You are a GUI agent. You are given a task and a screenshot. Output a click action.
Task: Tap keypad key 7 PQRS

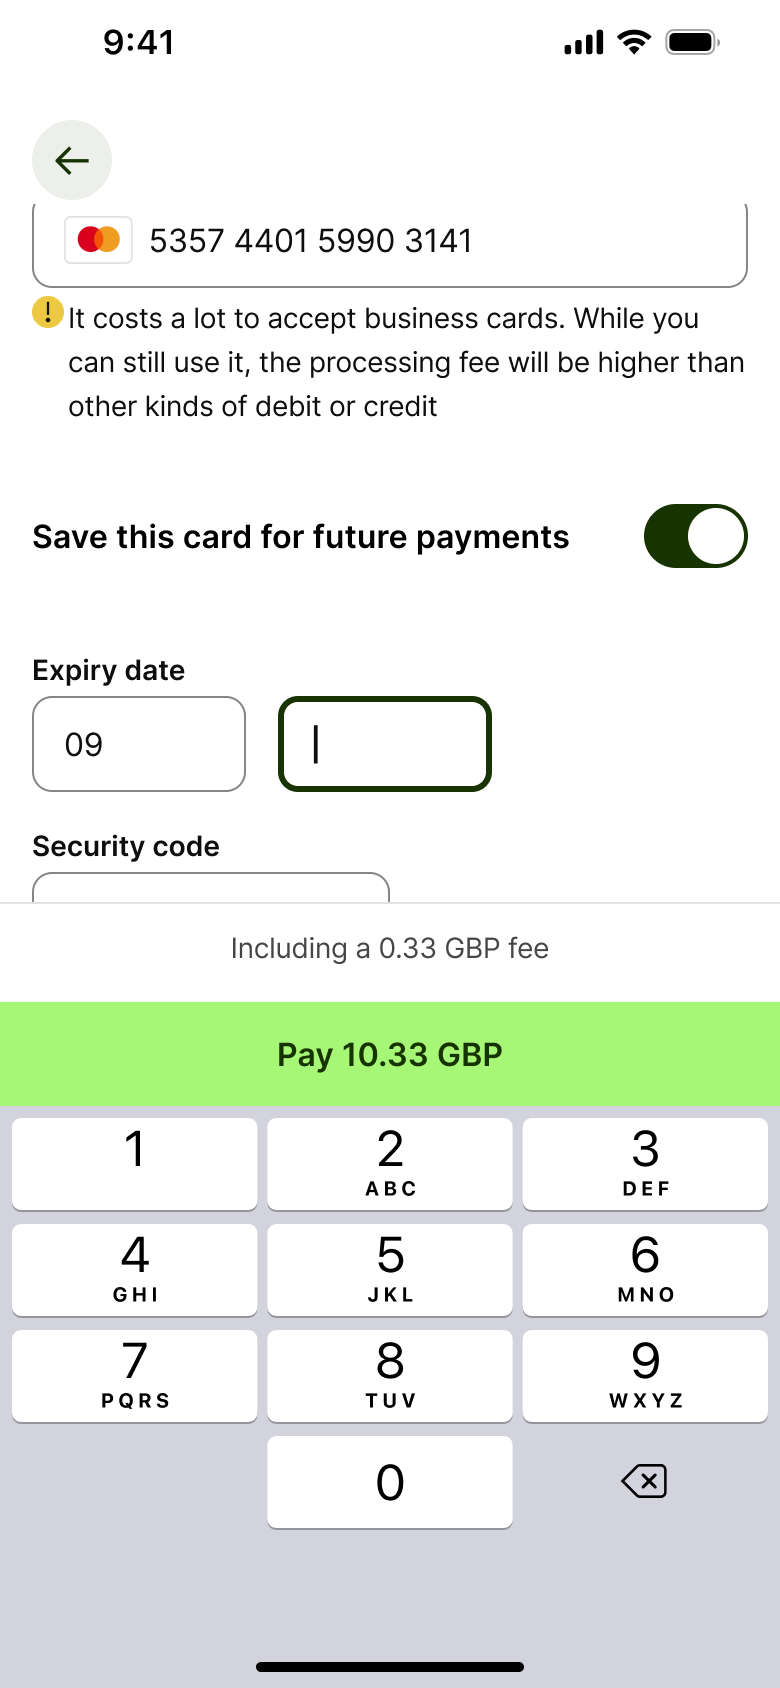tap(135, 1376)
